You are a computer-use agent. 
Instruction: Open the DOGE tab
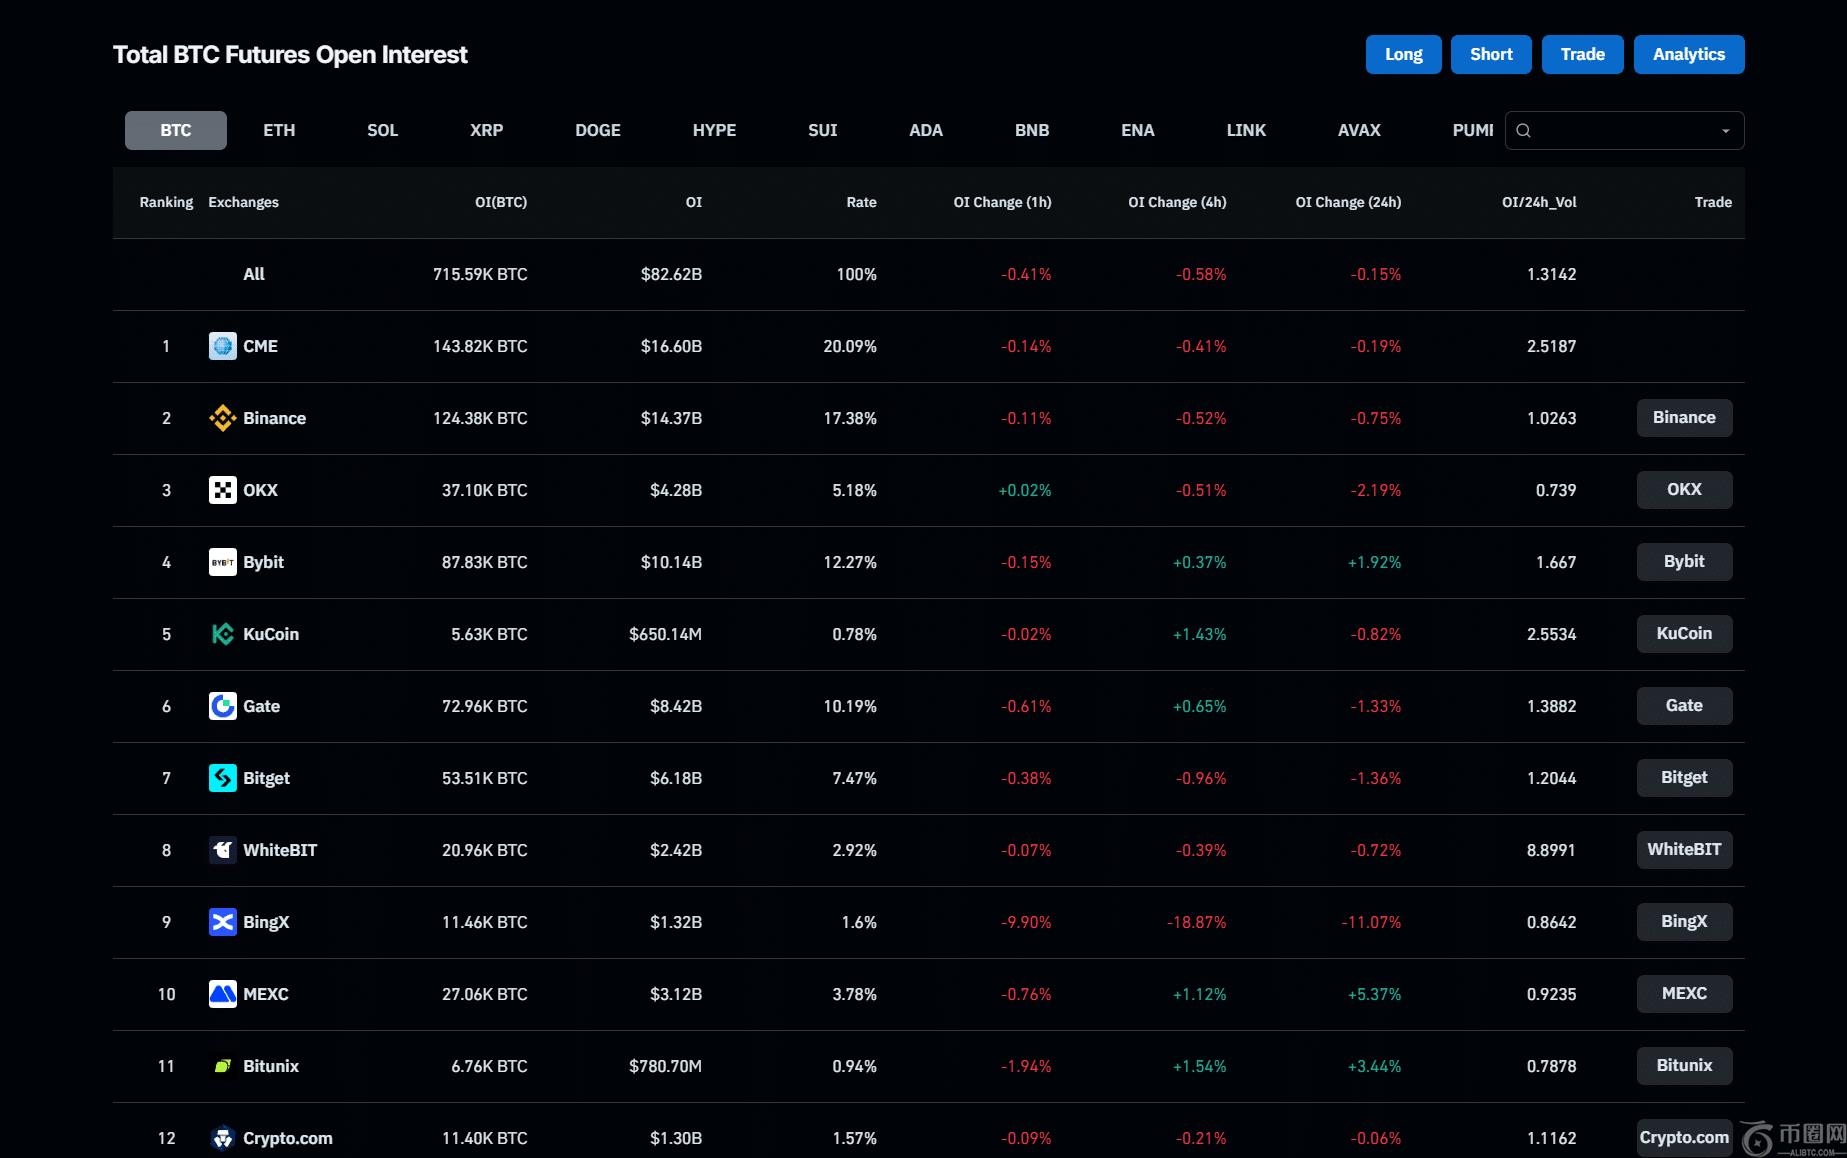point(597,131)
